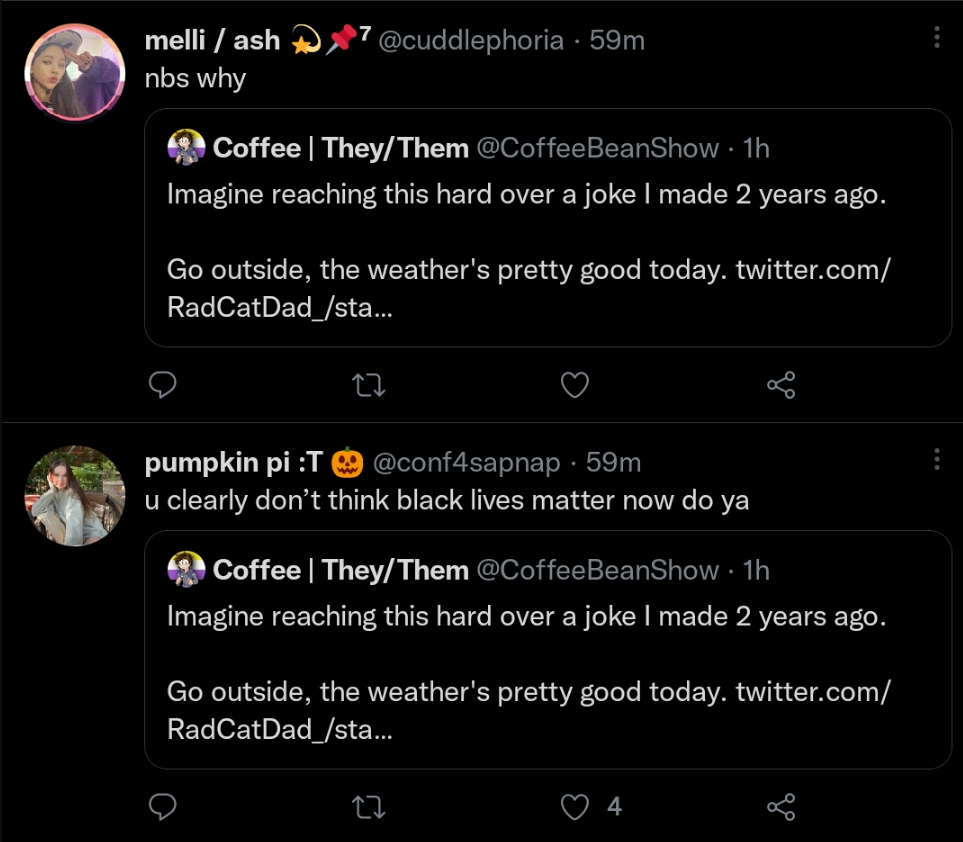The image size is (963, 842).
Task: Open the twitter.com/RadCatDad_ link in the second quote
Action: [528, 711]
